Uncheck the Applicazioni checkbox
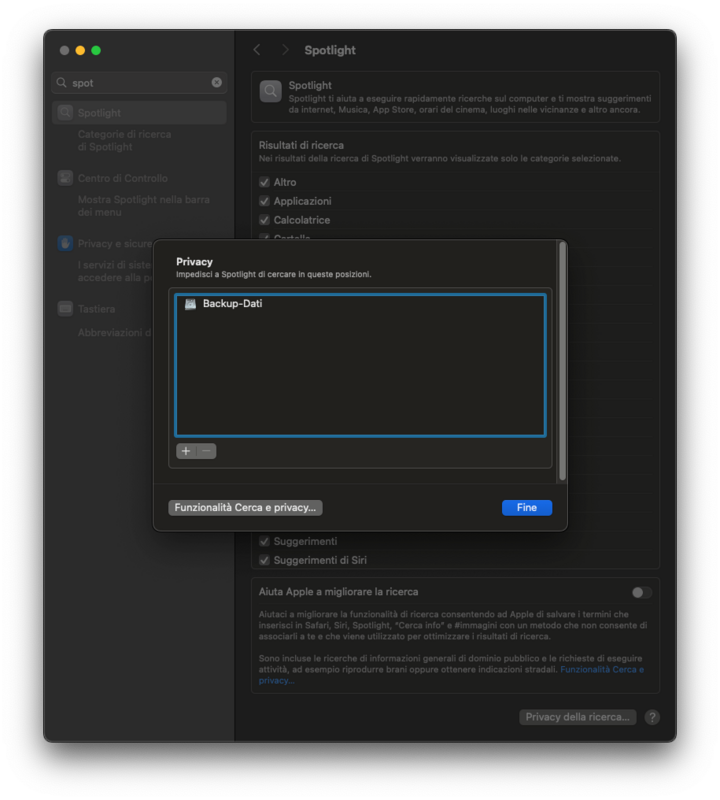 point(264,201)
